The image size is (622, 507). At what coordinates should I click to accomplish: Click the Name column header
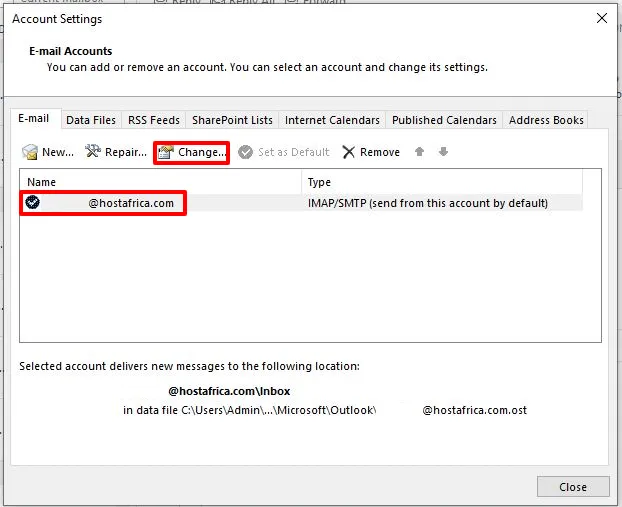coord(161,182)
